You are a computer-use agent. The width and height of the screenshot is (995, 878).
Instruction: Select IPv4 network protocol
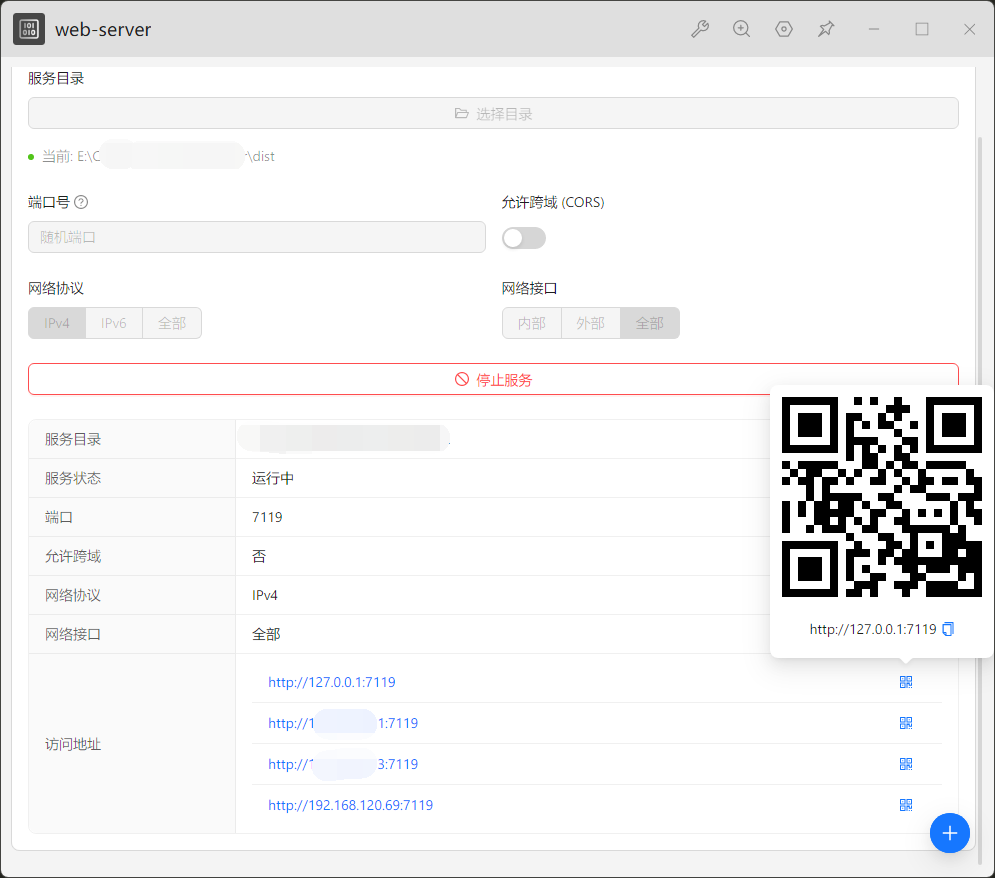(x=57, y=323)
